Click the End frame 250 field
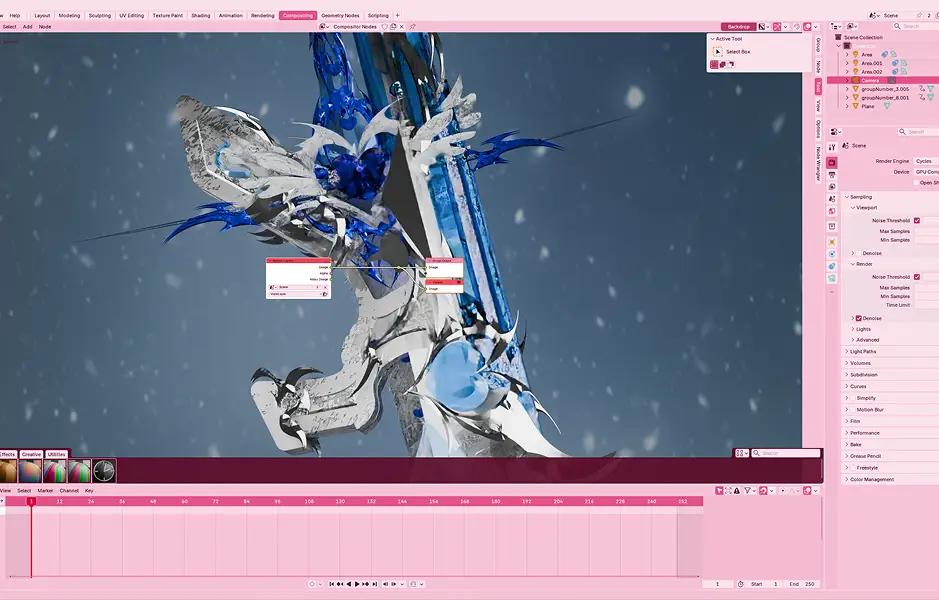 [x=801, y=584]
